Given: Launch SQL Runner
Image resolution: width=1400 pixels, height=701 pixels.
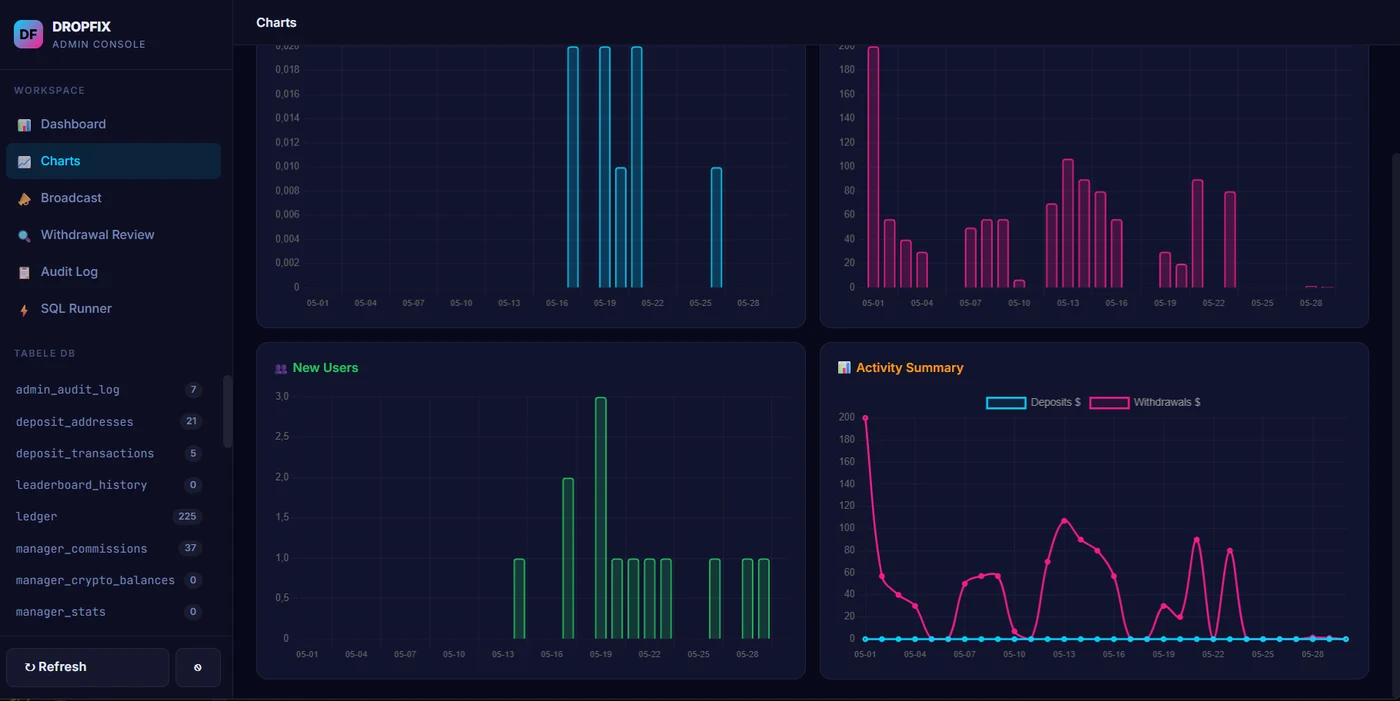Looking at the screenshot, I should (114, 309).
